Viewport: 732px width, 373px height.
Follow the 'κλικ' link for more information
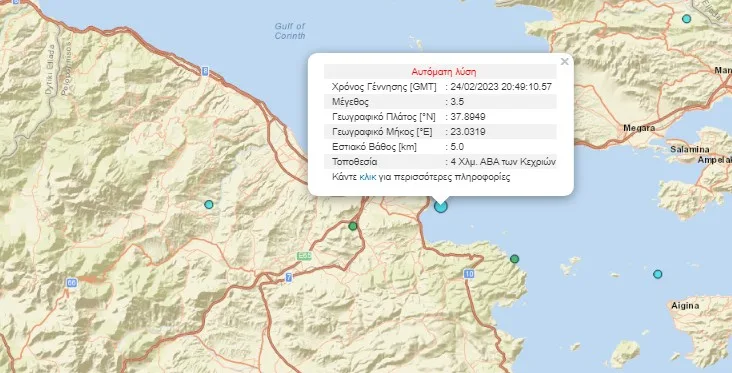click(x=367, y=177)
